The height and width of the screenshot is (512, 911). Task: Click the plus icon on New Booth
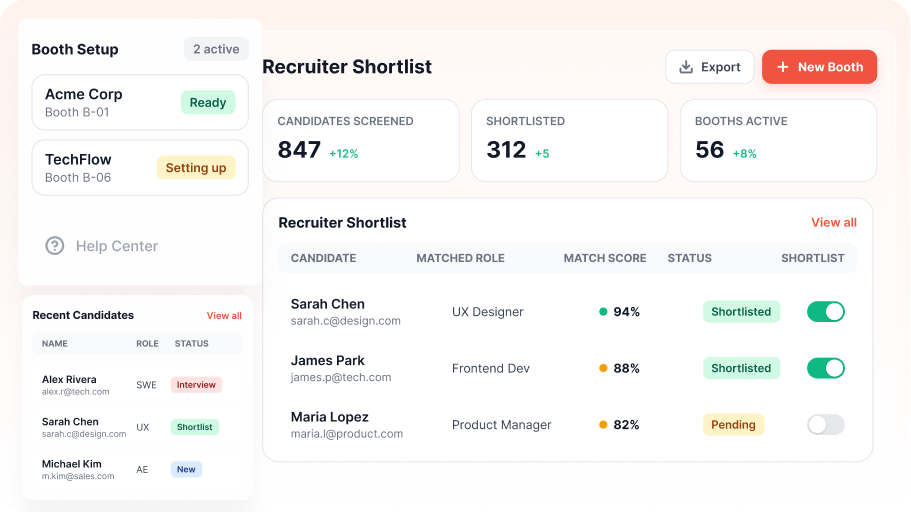783,67
